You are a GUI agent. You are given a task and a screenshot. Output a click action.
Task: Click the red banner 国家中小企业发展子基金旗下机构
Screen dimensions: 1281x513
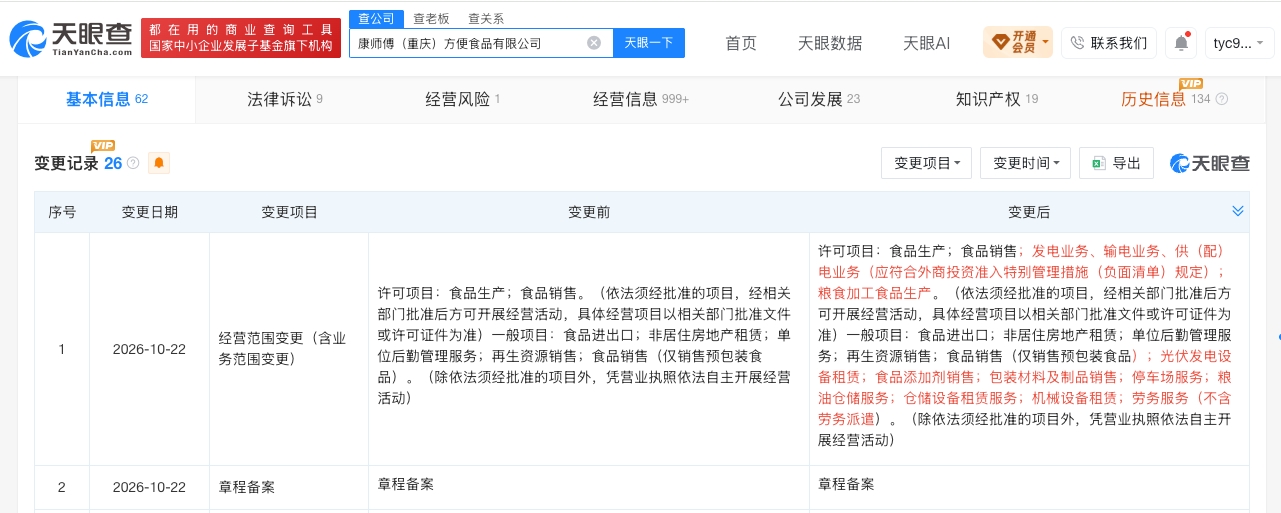pyautogui.click(x=240, y=38)
